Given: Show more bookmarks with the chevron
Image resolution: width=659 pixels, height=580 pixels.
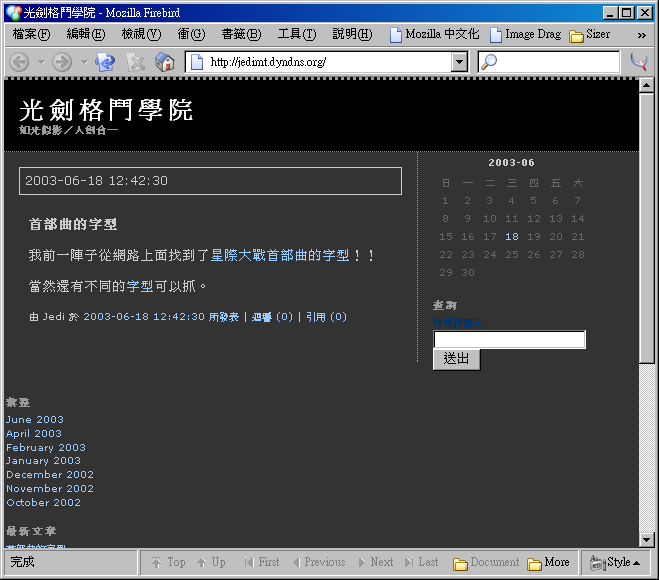Looking at the screenshot, I should tap(641, 35).
